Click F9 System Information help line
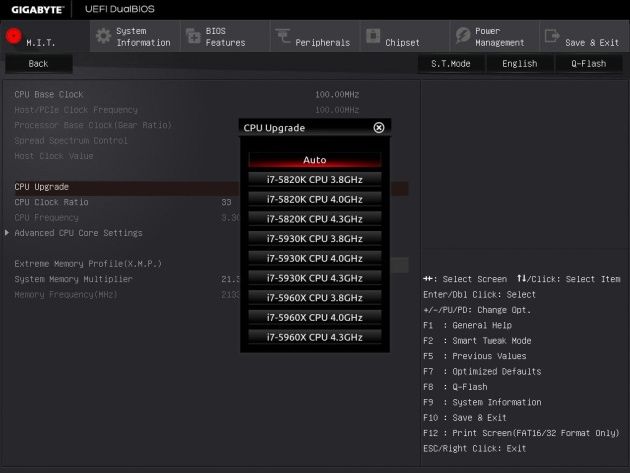The image size is (630, 473). (x=482, y=403)
